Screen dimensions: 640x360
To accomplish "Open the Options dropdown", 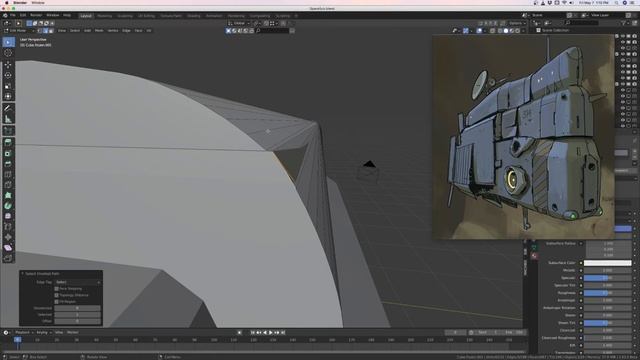I will [517, 23].
